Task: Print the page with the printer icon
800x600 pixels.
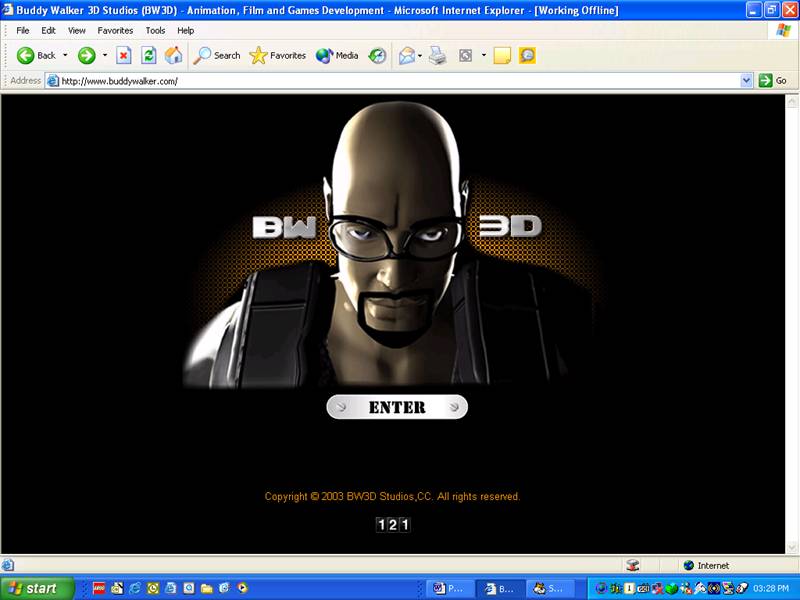Action: (x=437, y=55)
